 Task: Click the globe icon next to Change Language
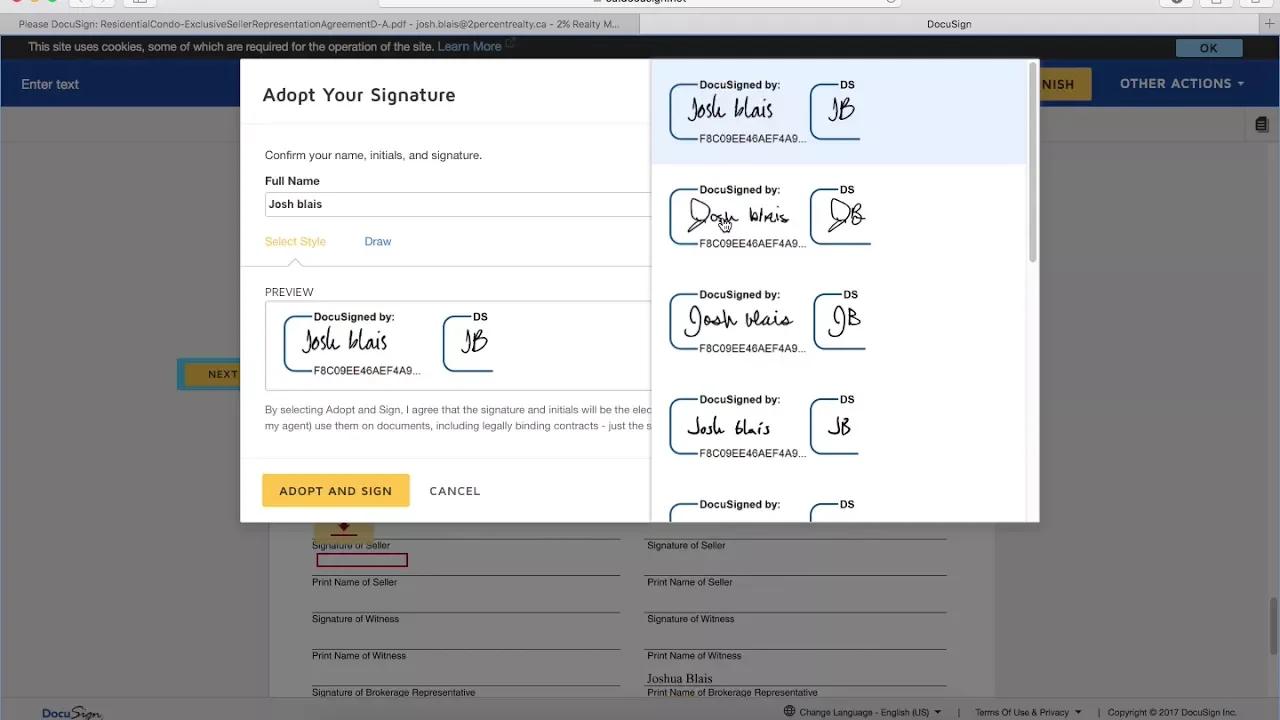coord(790,711)
